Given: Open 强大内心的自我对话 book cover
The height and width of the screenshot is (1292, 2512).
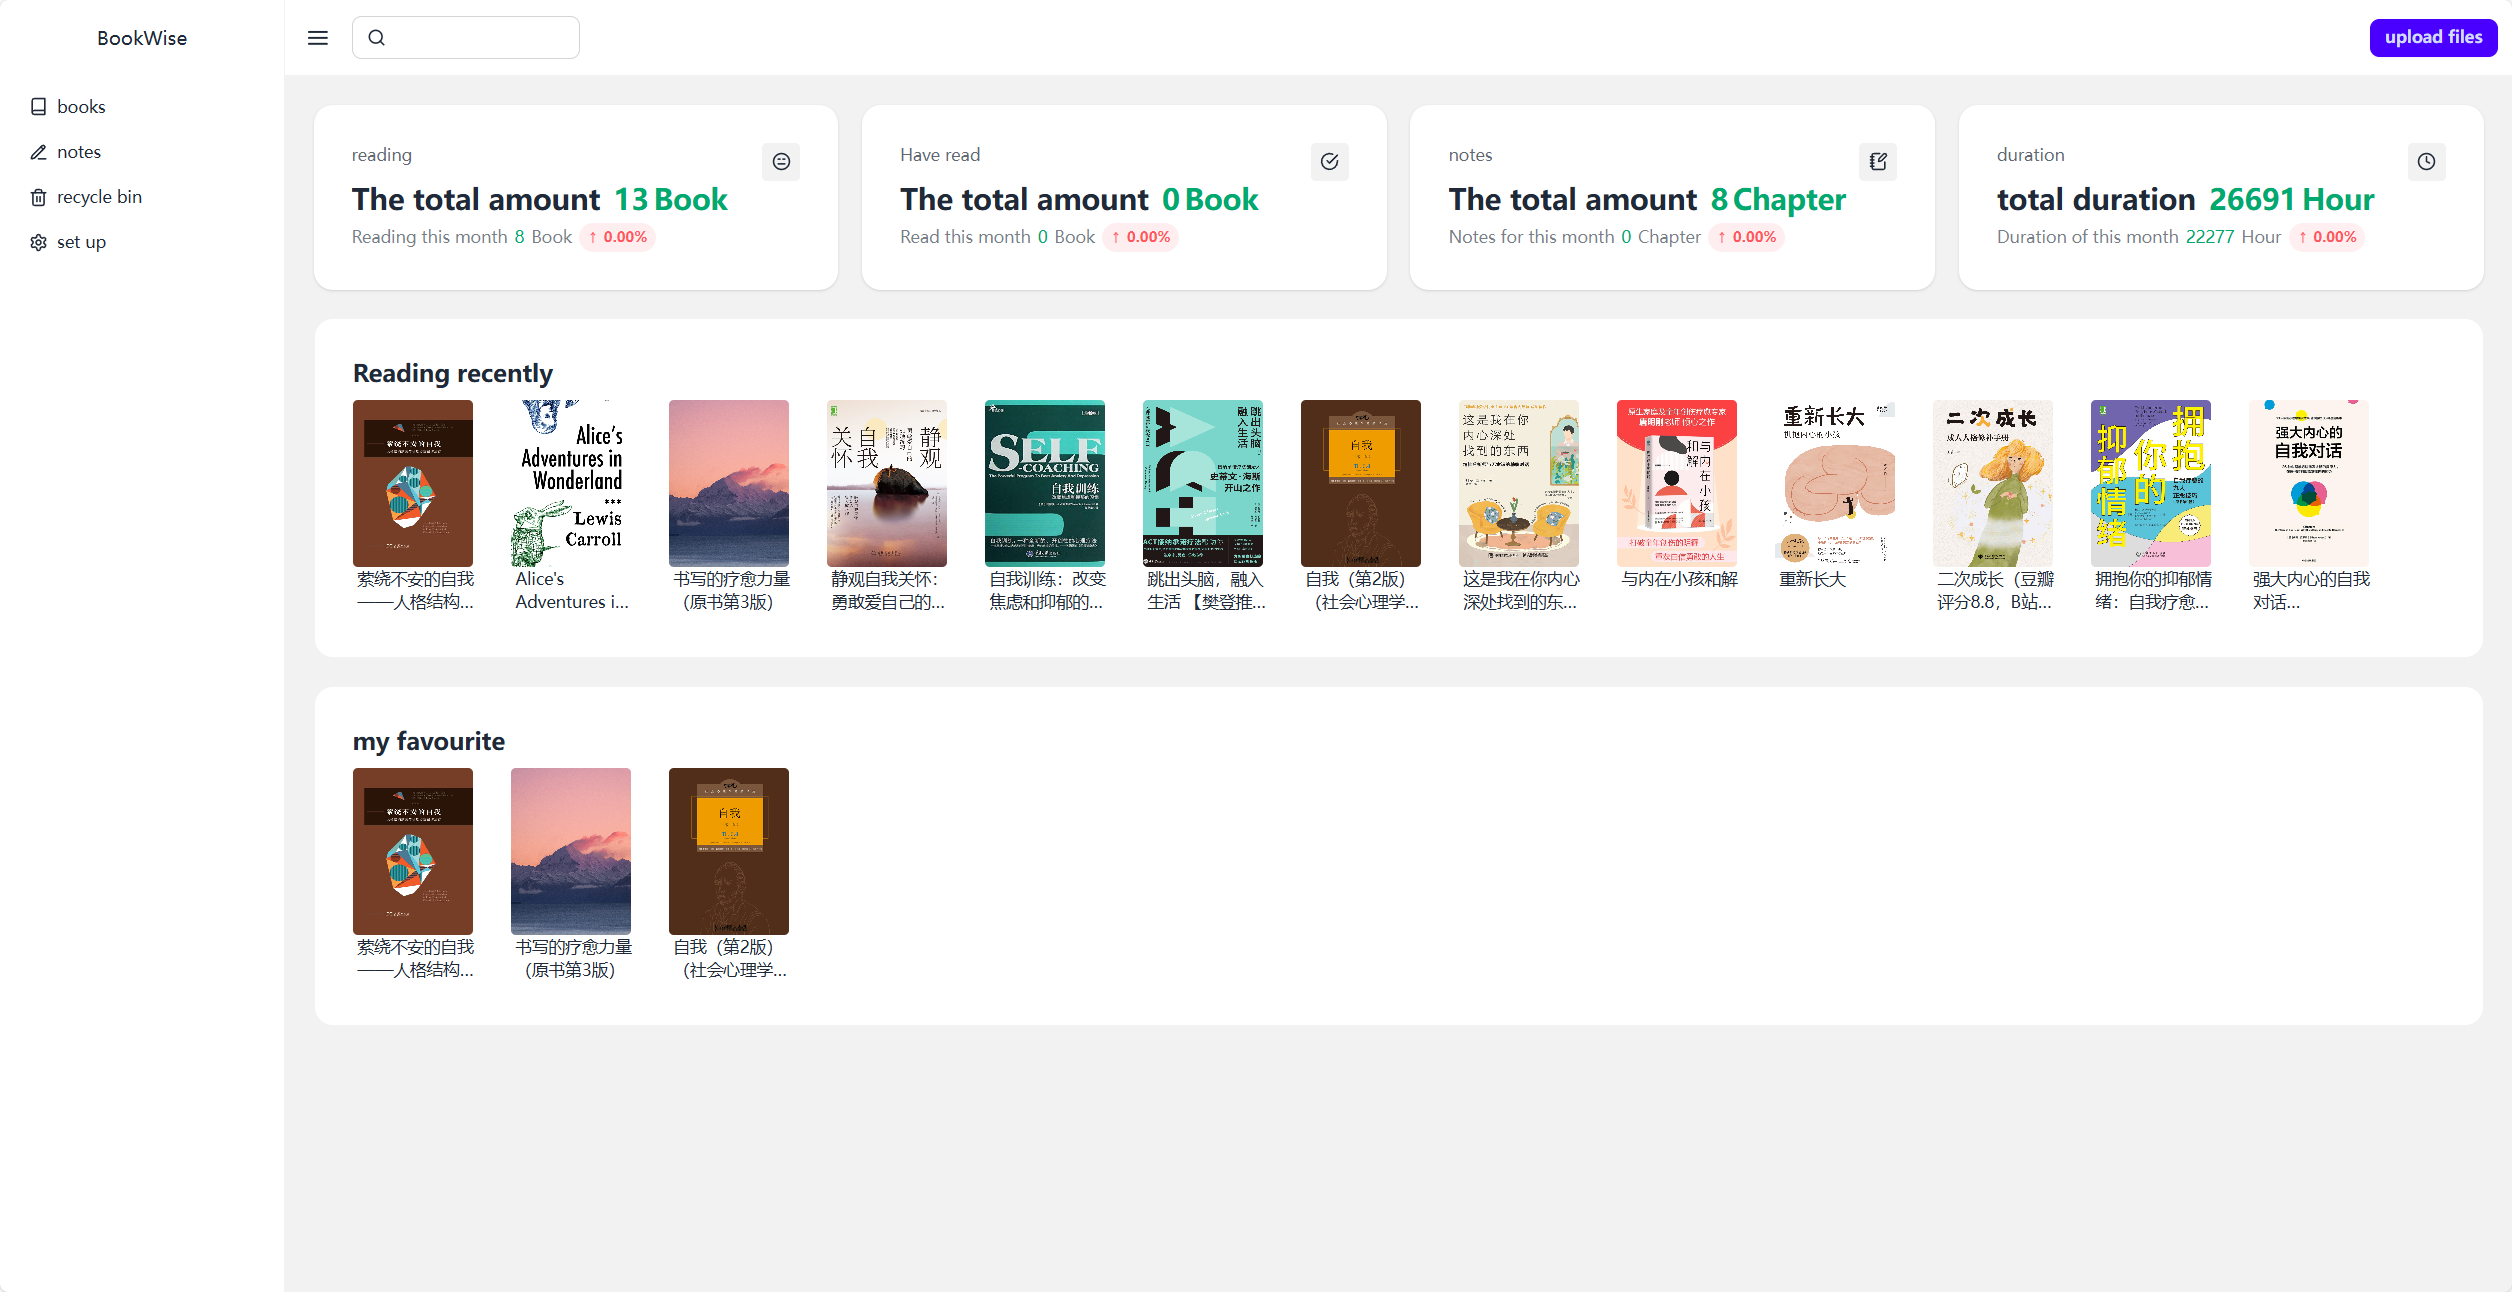Looking at the screenshot, I should pyautogui.click(x=2309, y=484).
